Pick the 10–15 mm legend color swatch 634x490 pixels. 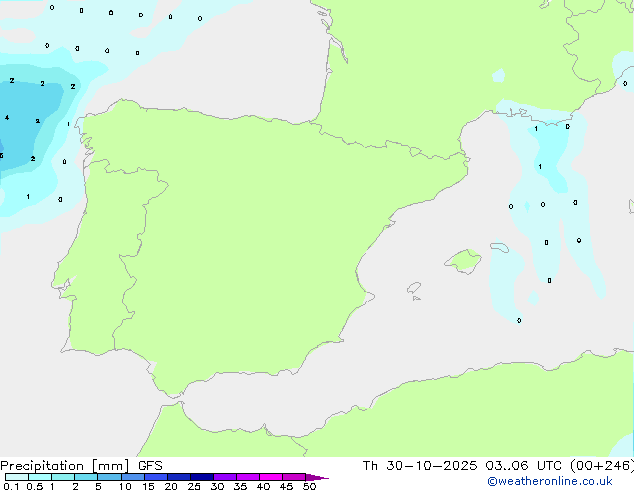tap(132, 477)
